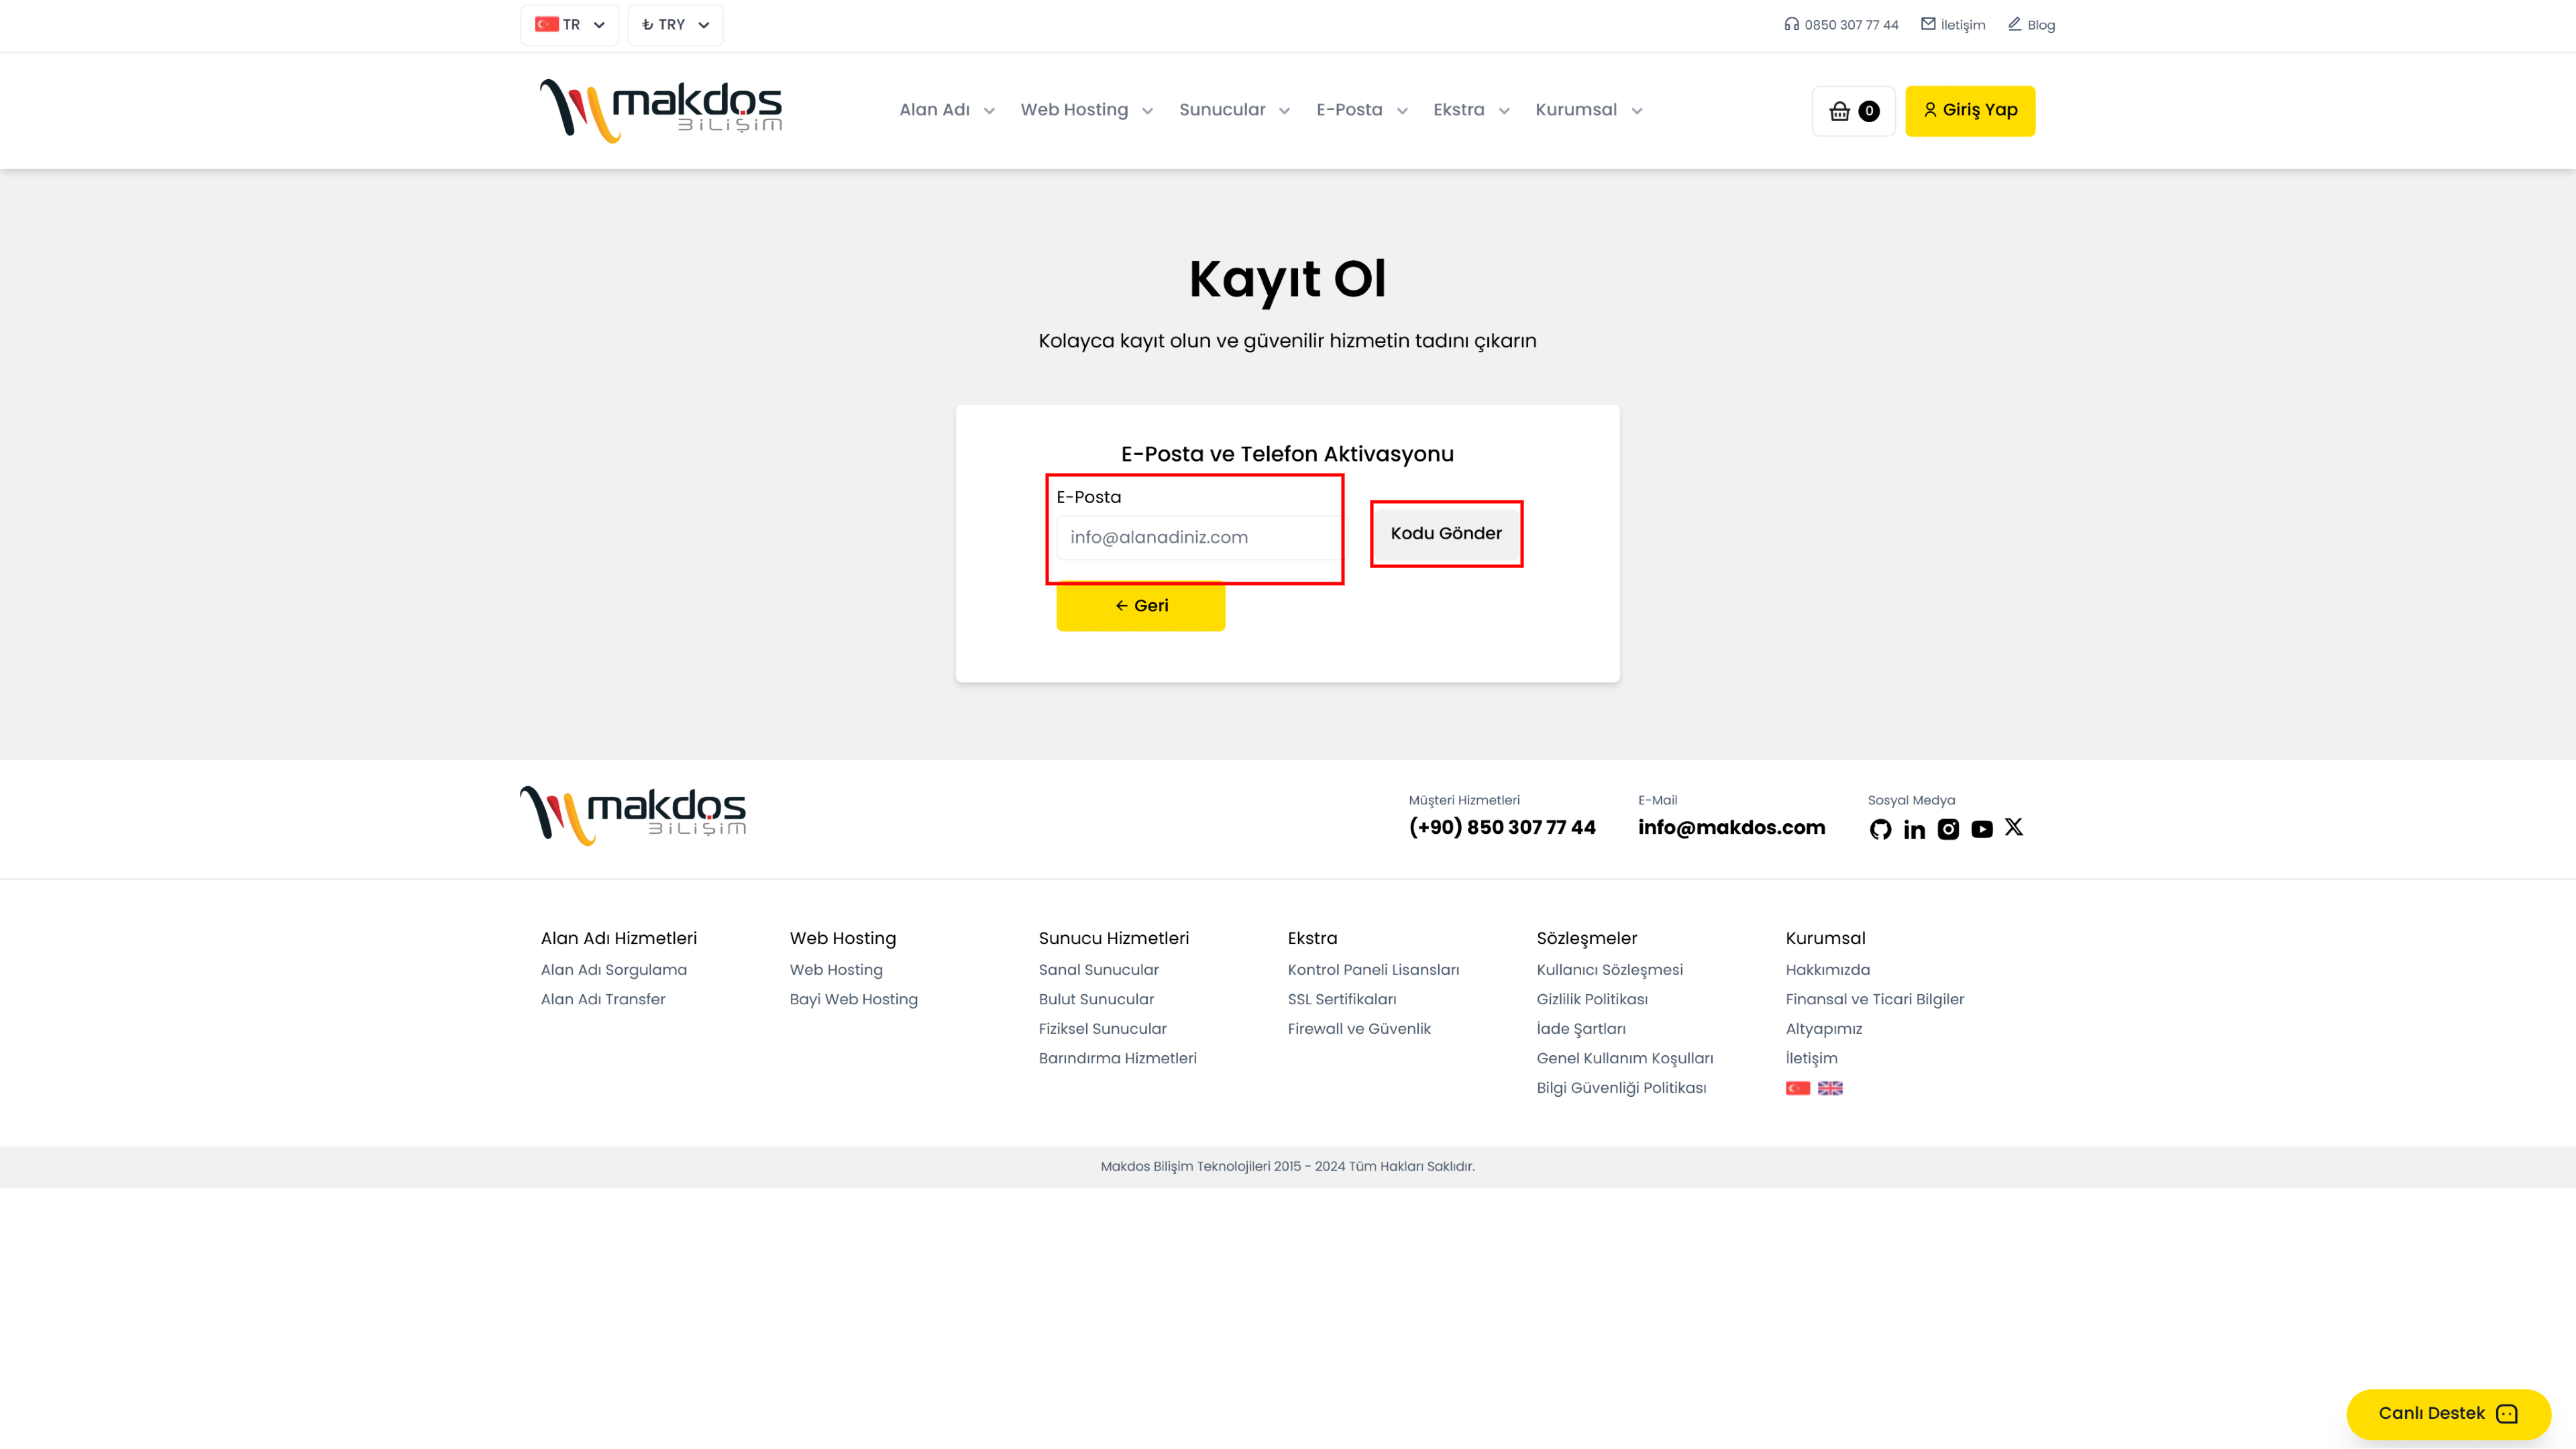Image resolution: width=2576 pixels, height=1449 pixels.
Task: Open İletişim link in top bar
Action: tap(1953, 25)
